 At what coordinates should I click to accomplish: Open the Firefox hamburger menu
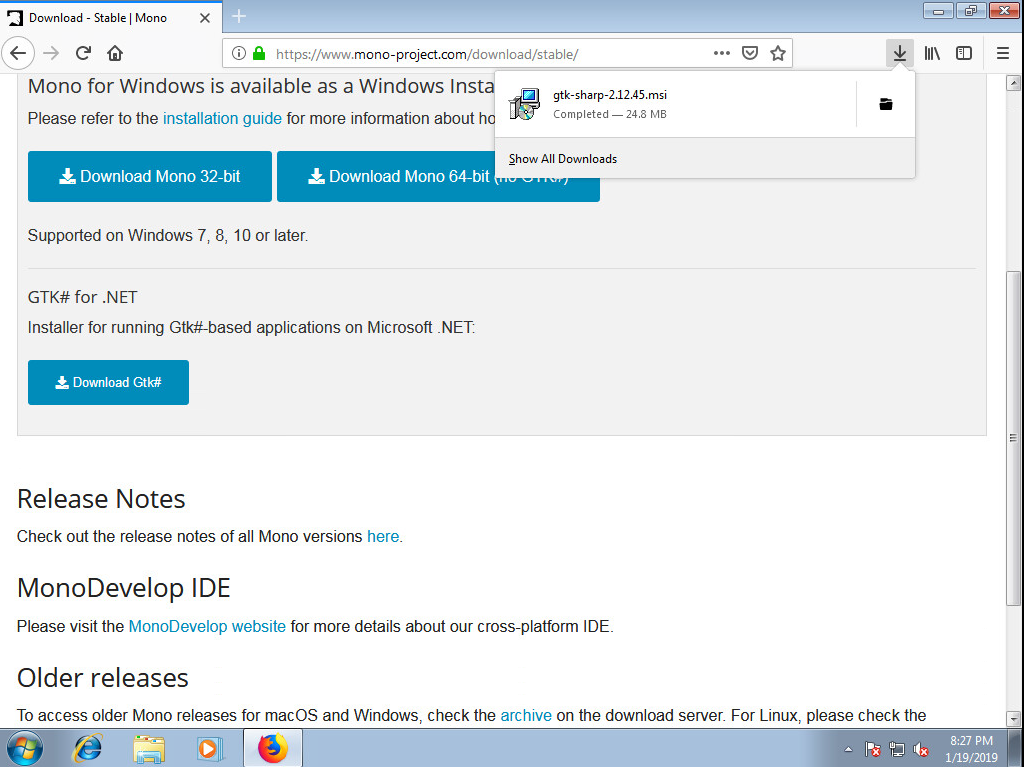pyautogui.click(x=1003, y=54)
